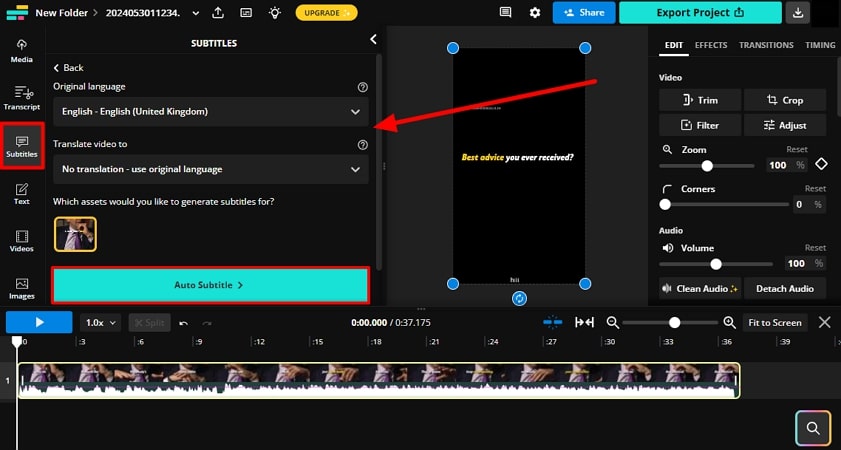Switch to the TIMING tab
The height and width of the screenshot is (450, 841).
(x=820, y=45)
